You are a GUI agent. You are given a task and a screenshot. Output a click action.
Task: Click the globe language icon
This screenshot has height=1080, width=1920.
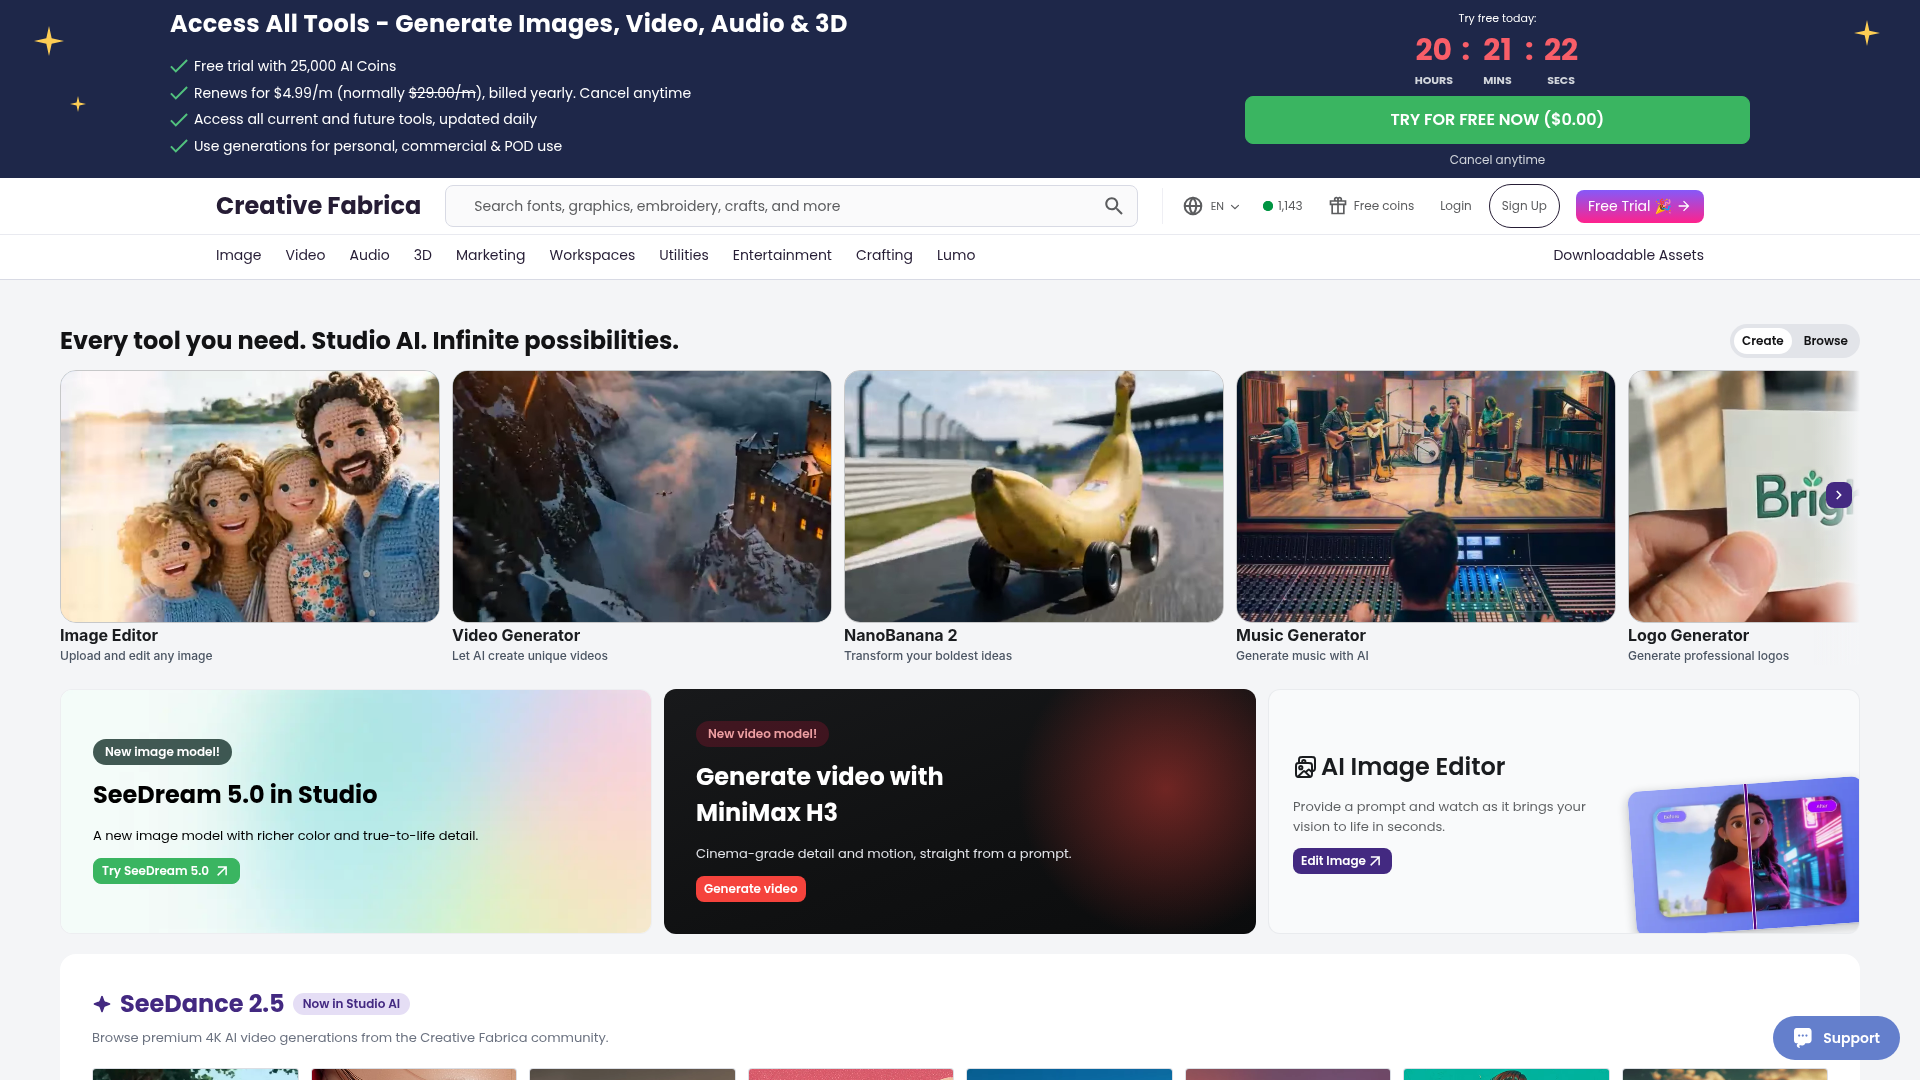pos(1192,206)
